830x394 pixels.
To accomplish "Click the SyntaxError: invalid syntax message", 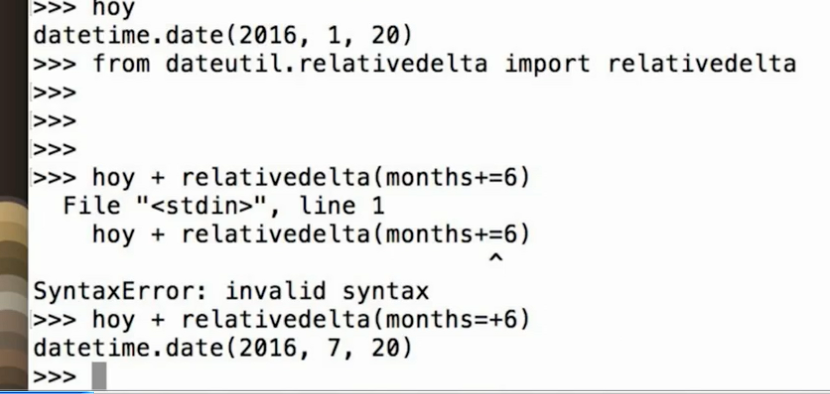I will pyautogui.click(x=231, y=291).
